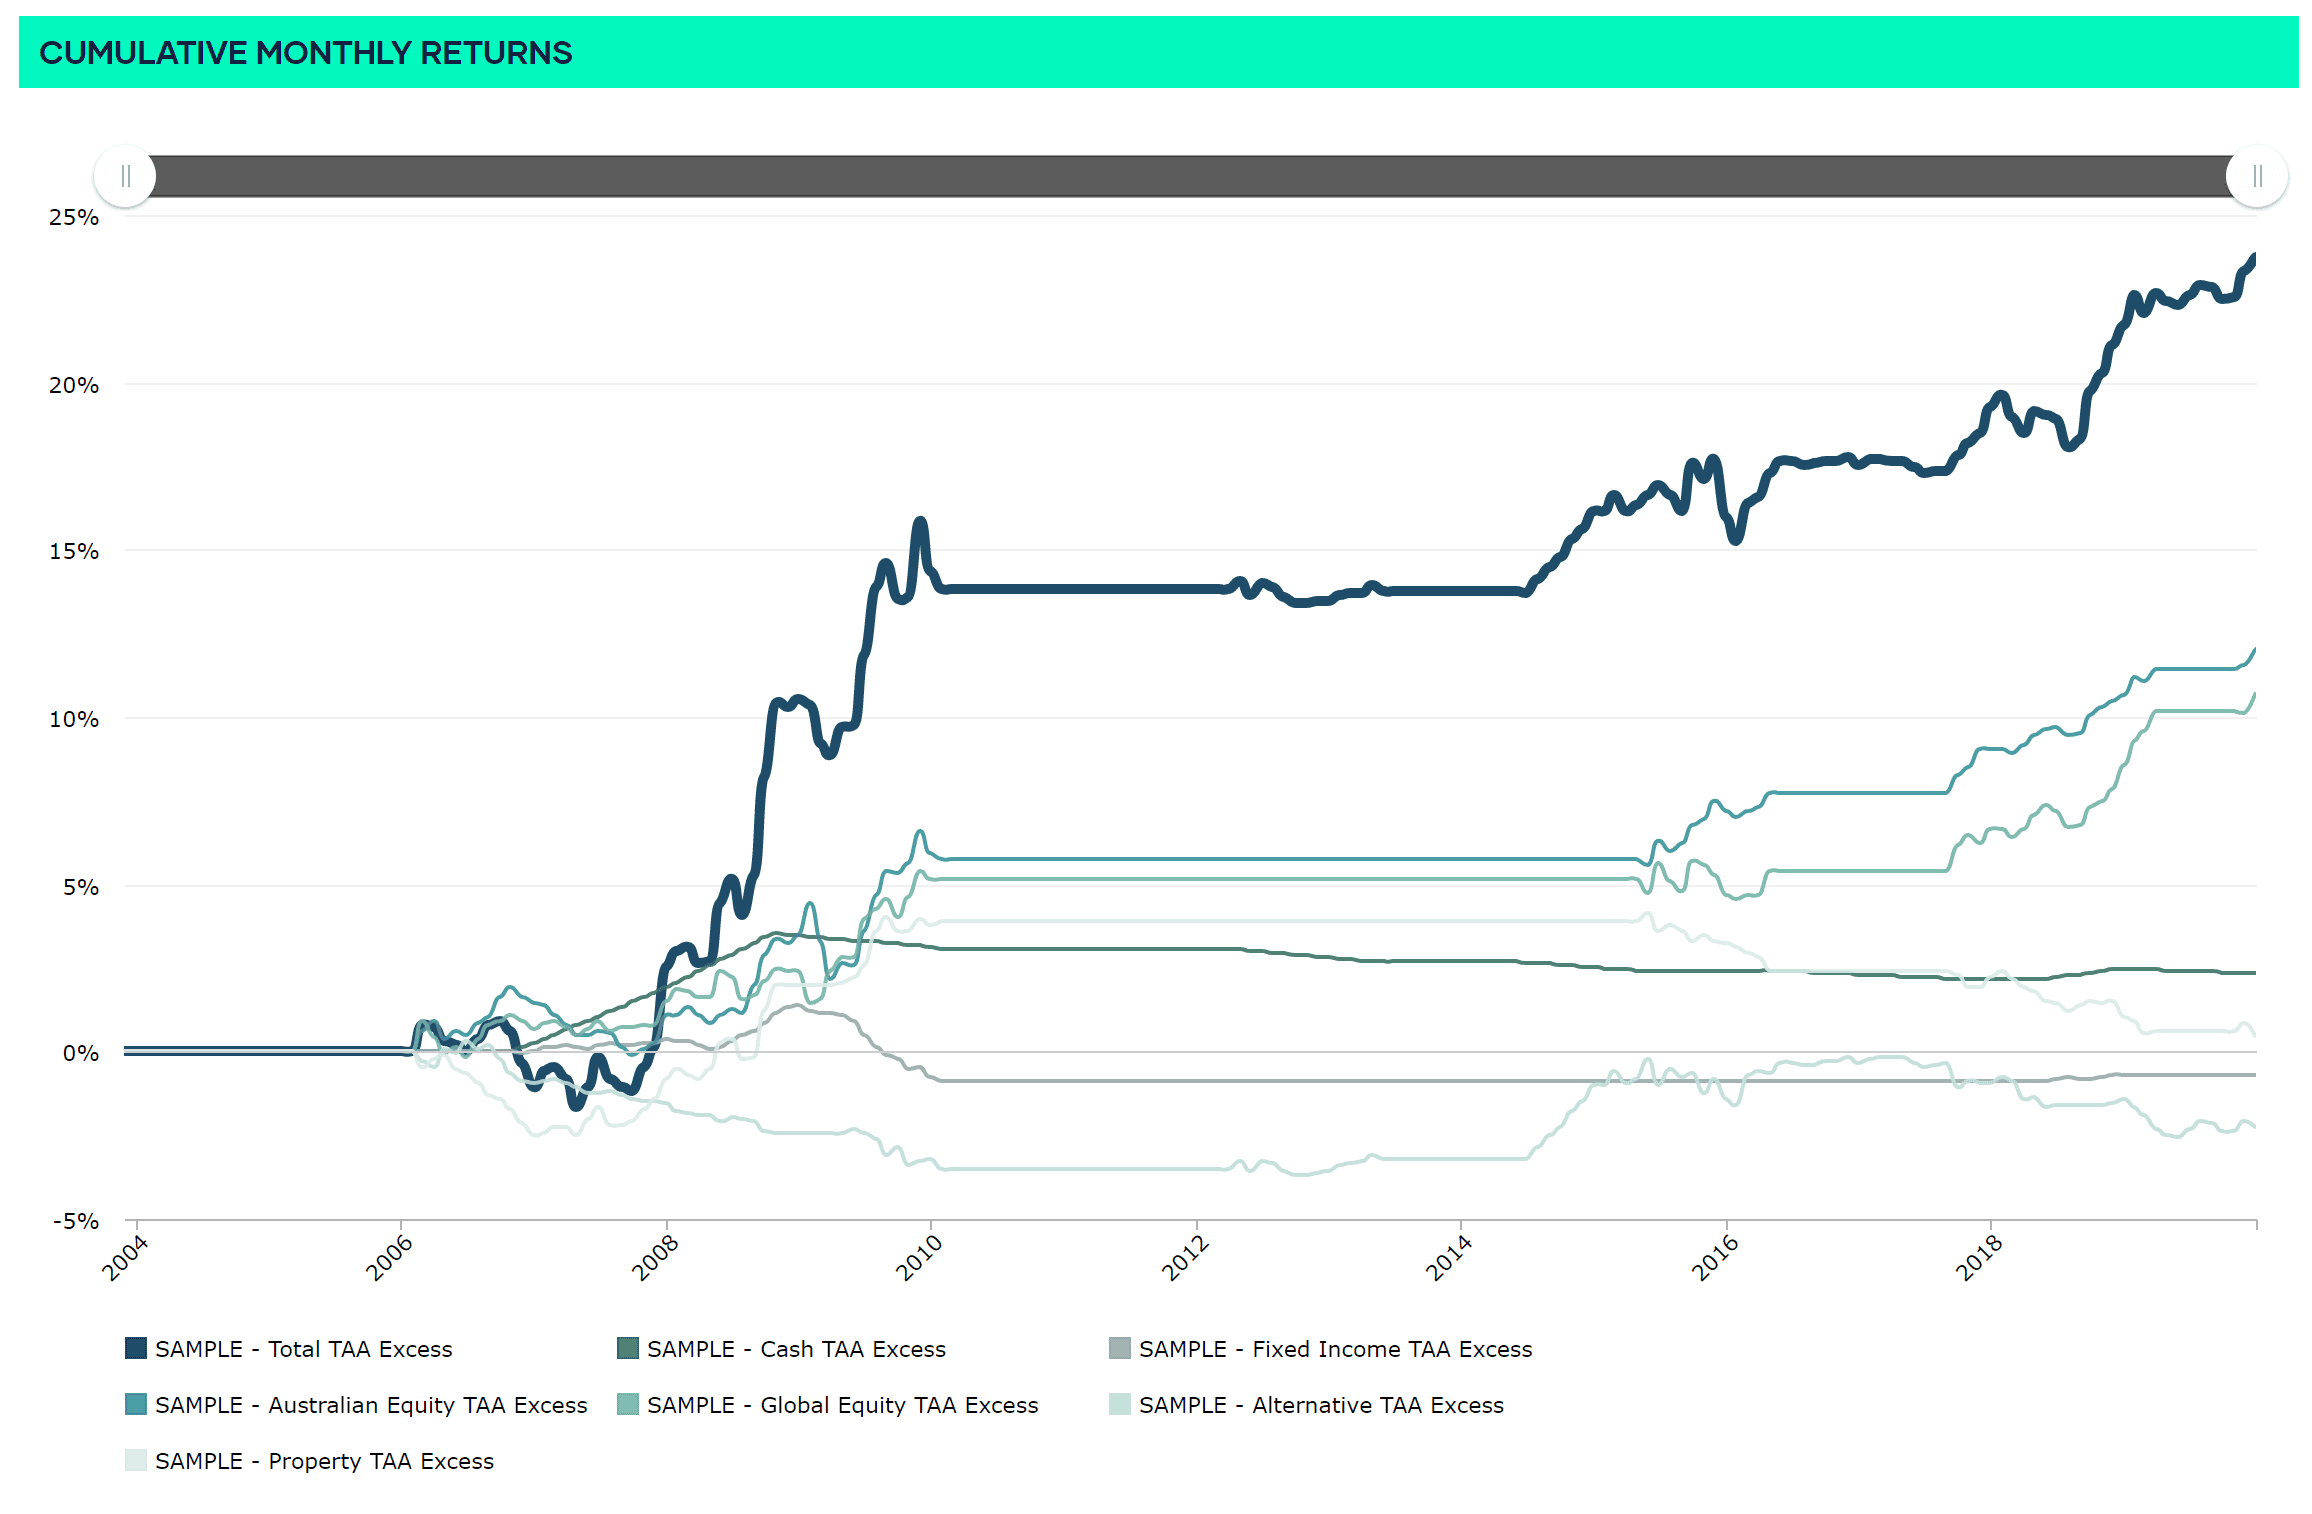Click SAMPLE - Australian Equity TAA Excess text

pos(371,1405)
